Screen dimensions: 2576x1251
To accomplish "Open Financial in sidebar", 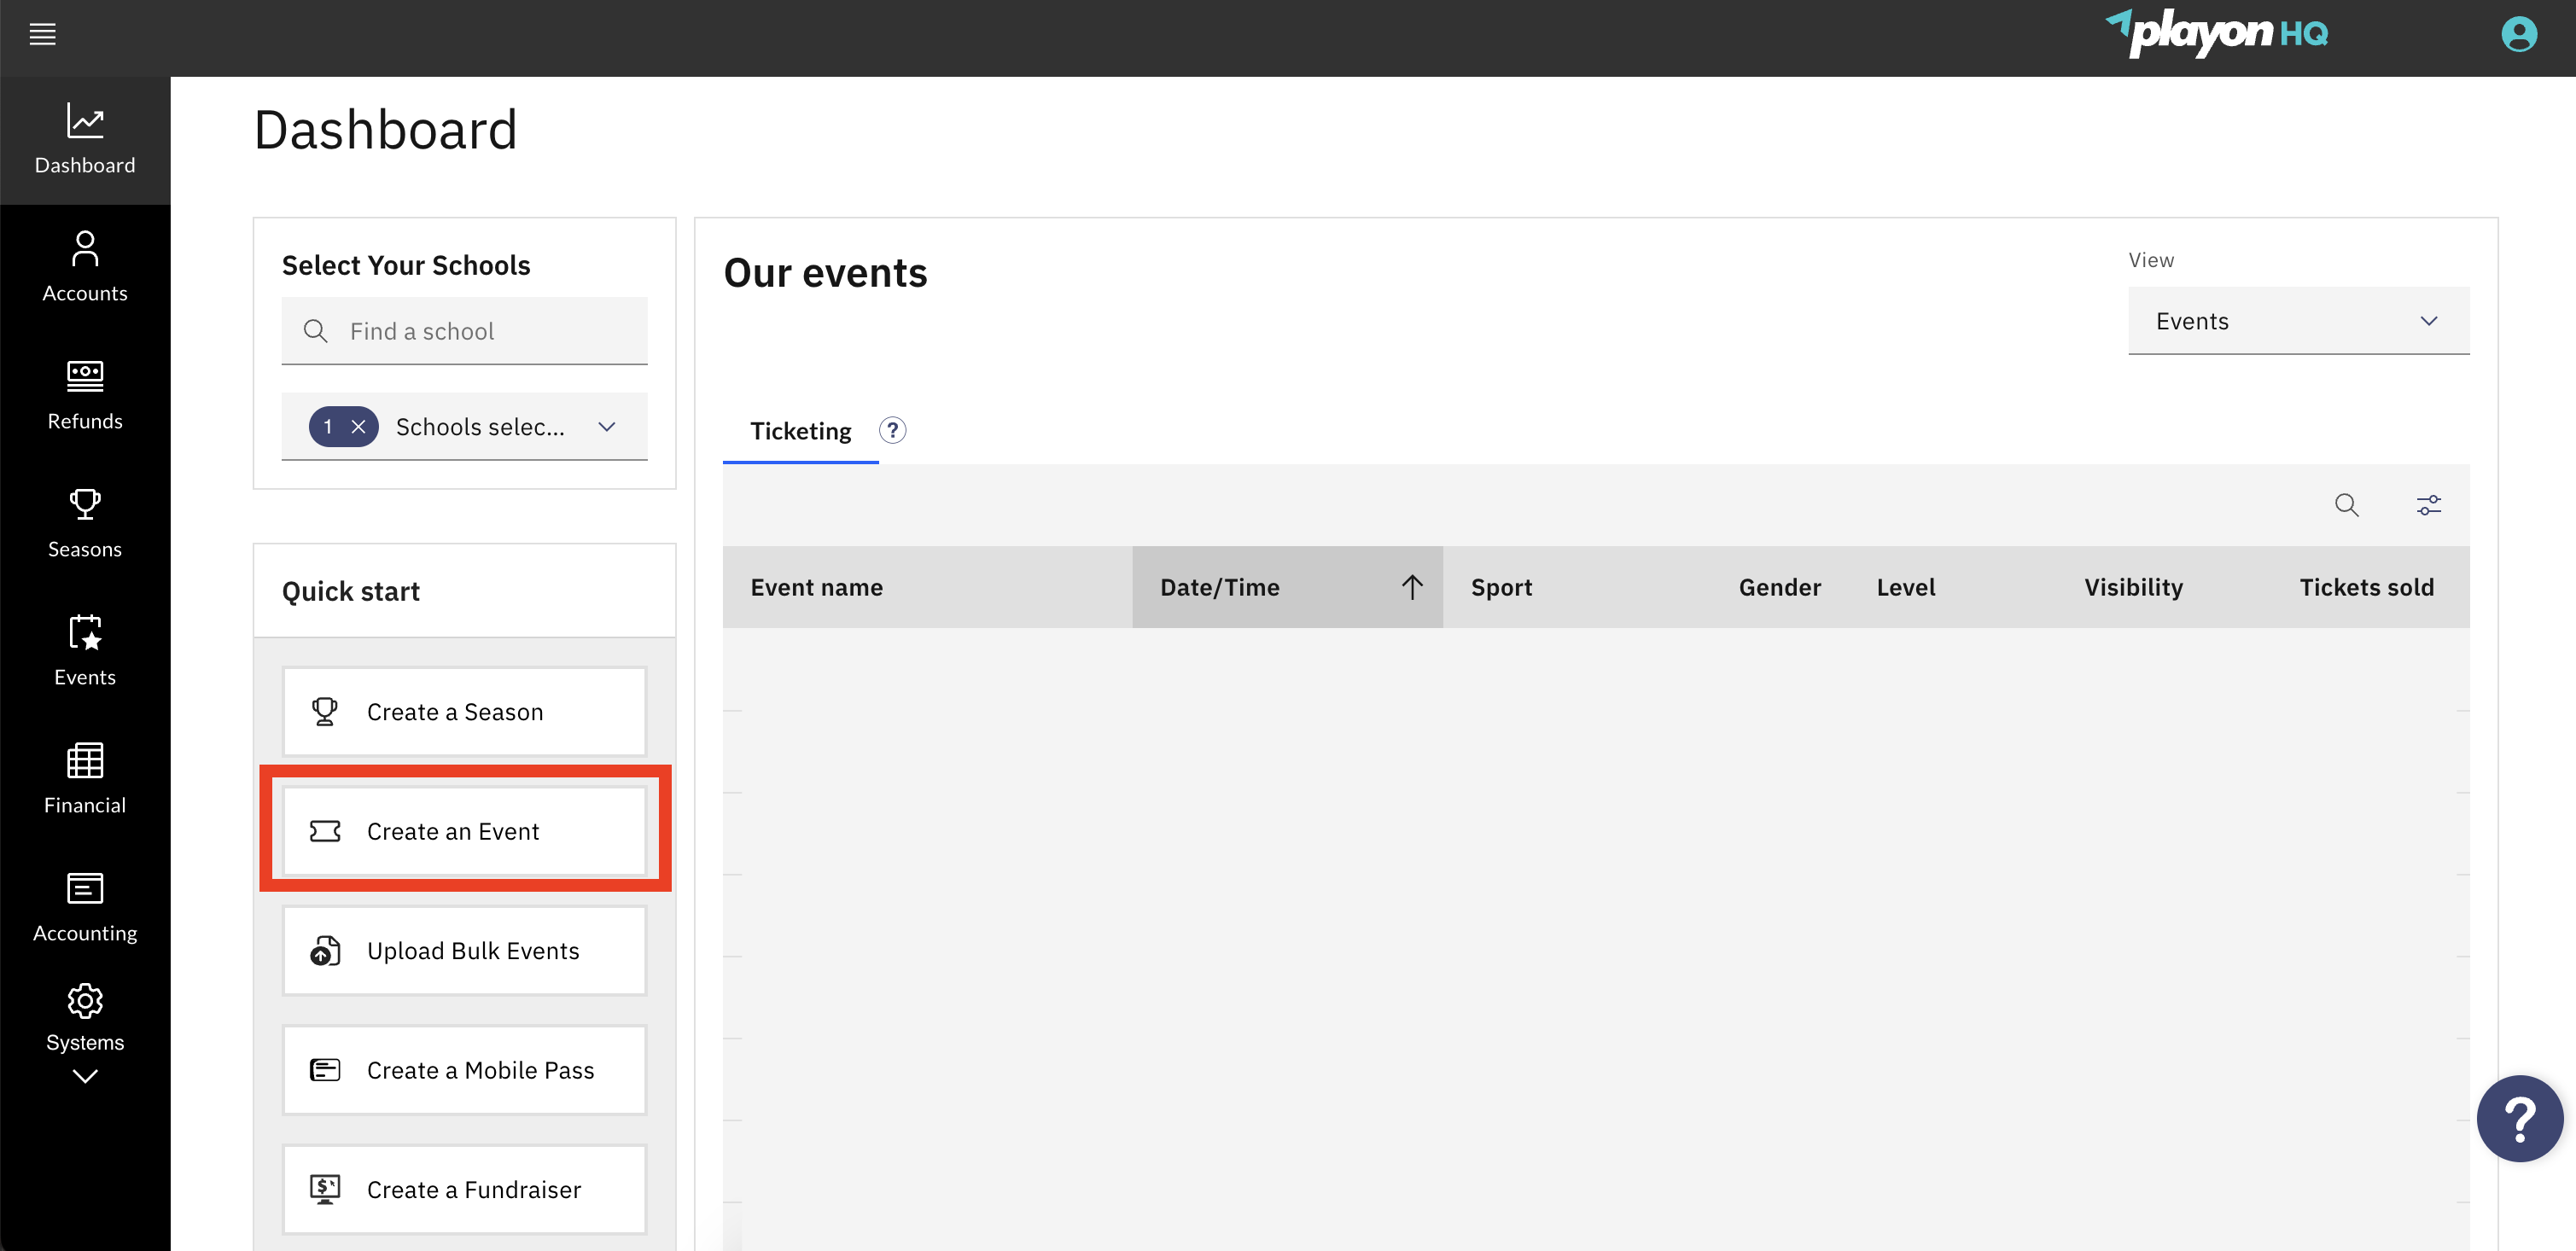I will tap(85, 780).
